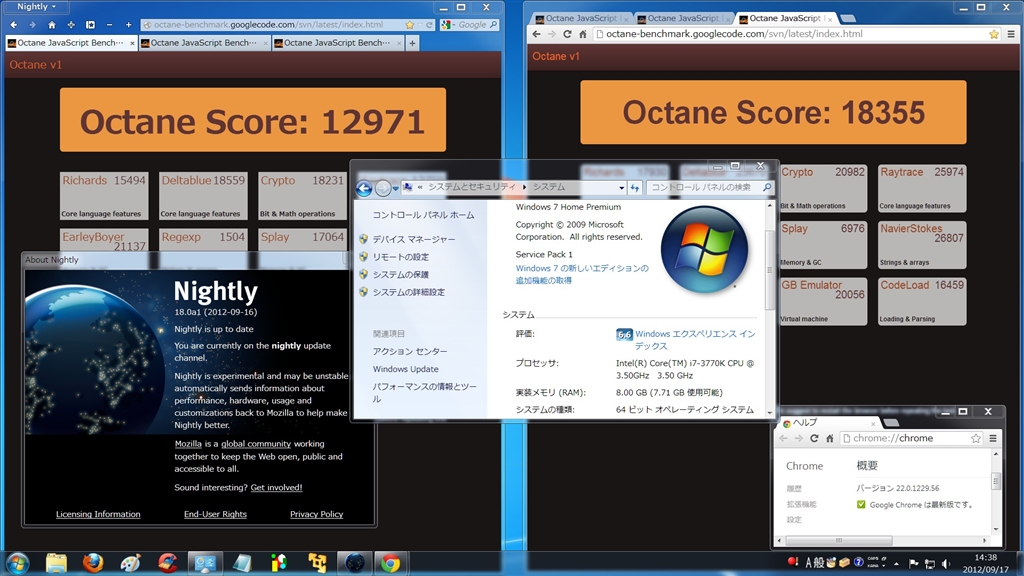Click the home icon in Chrome's toolbar
Viewport: 1024px width, 576px height.
tap(581, 34)
